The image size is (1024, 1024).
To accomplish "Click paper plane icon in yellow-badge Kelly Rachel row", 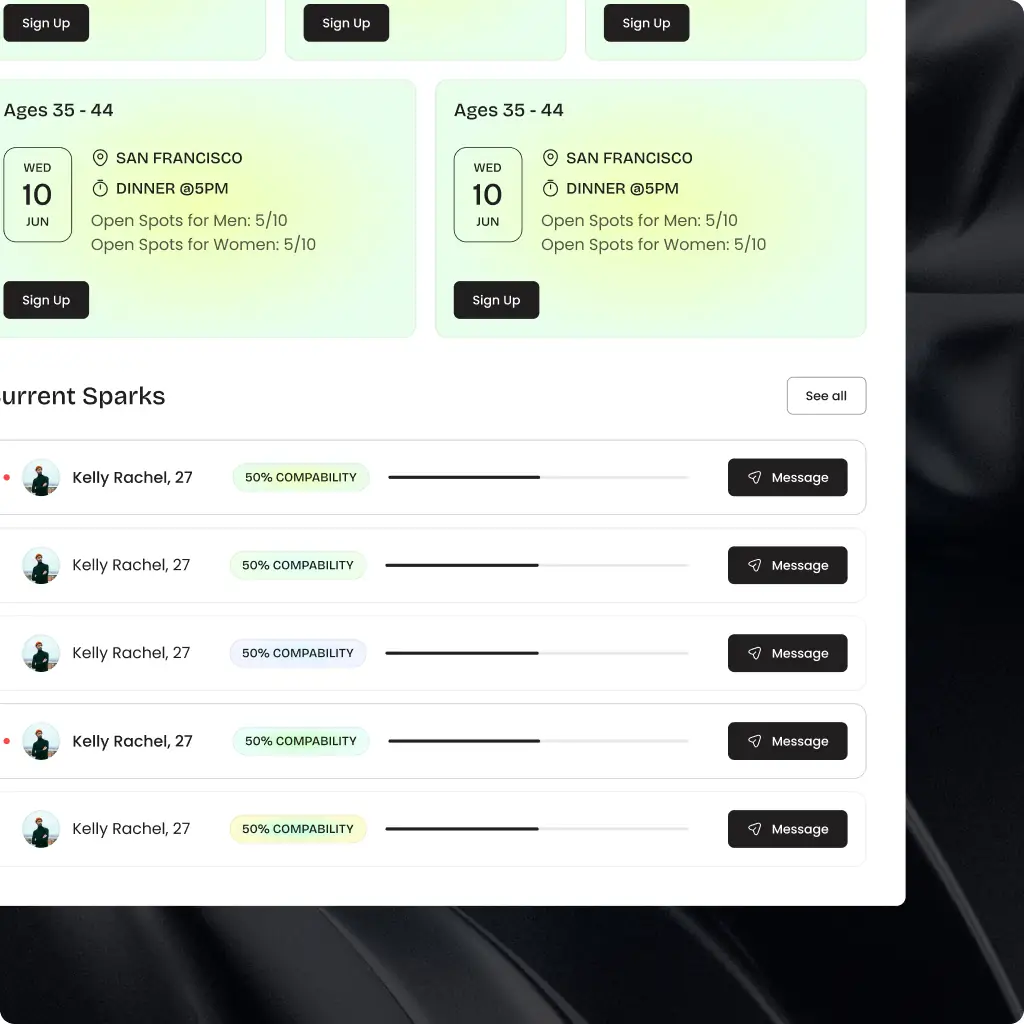I will click(754, 829).
